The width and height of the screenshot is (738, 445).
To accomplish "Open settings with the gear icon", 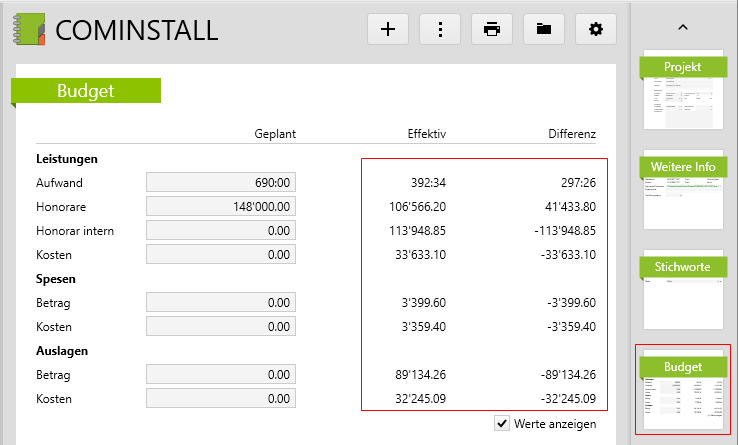I will [596, 29].
